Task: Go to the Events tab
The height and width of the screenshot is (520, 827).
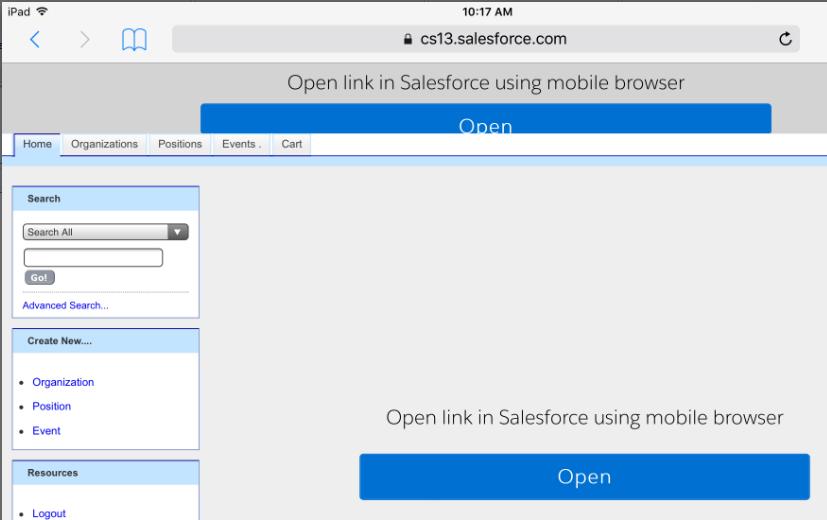Action: click(241, 145)
